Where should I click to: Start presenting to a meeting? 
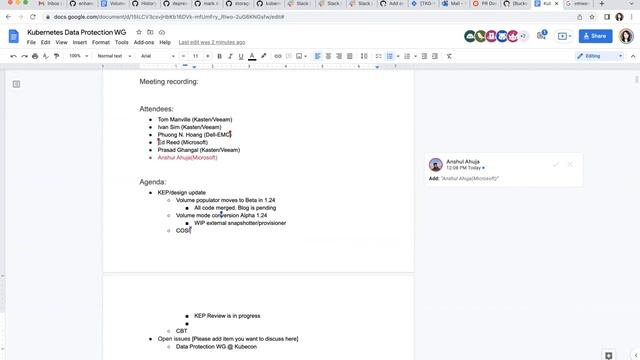click(x=562, y=36)
